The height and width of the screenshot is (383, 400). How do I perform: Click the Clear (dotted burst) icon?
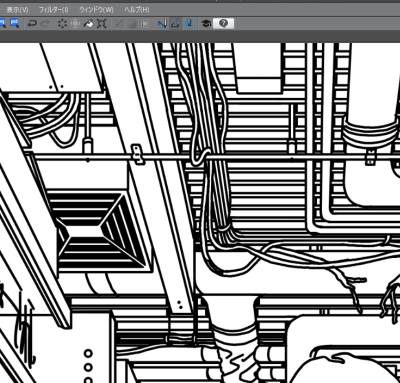pos(62,24)
